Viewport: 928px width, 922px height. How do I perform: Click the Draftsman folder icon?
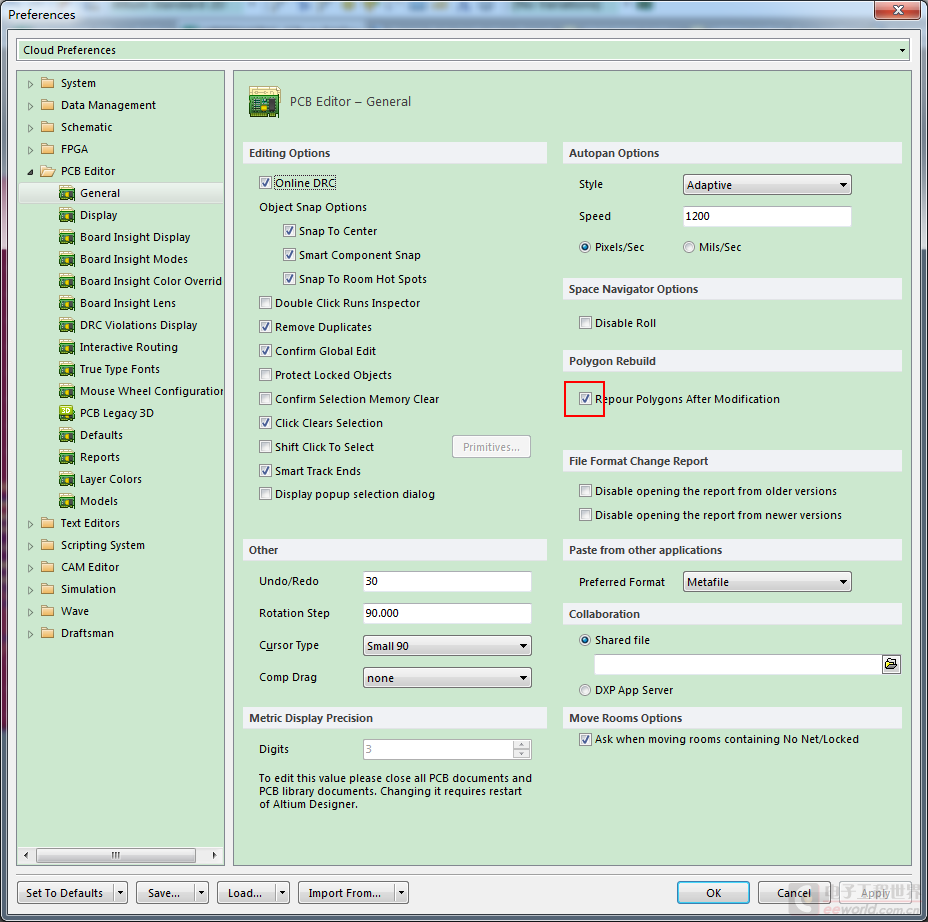tap(47, 633)
